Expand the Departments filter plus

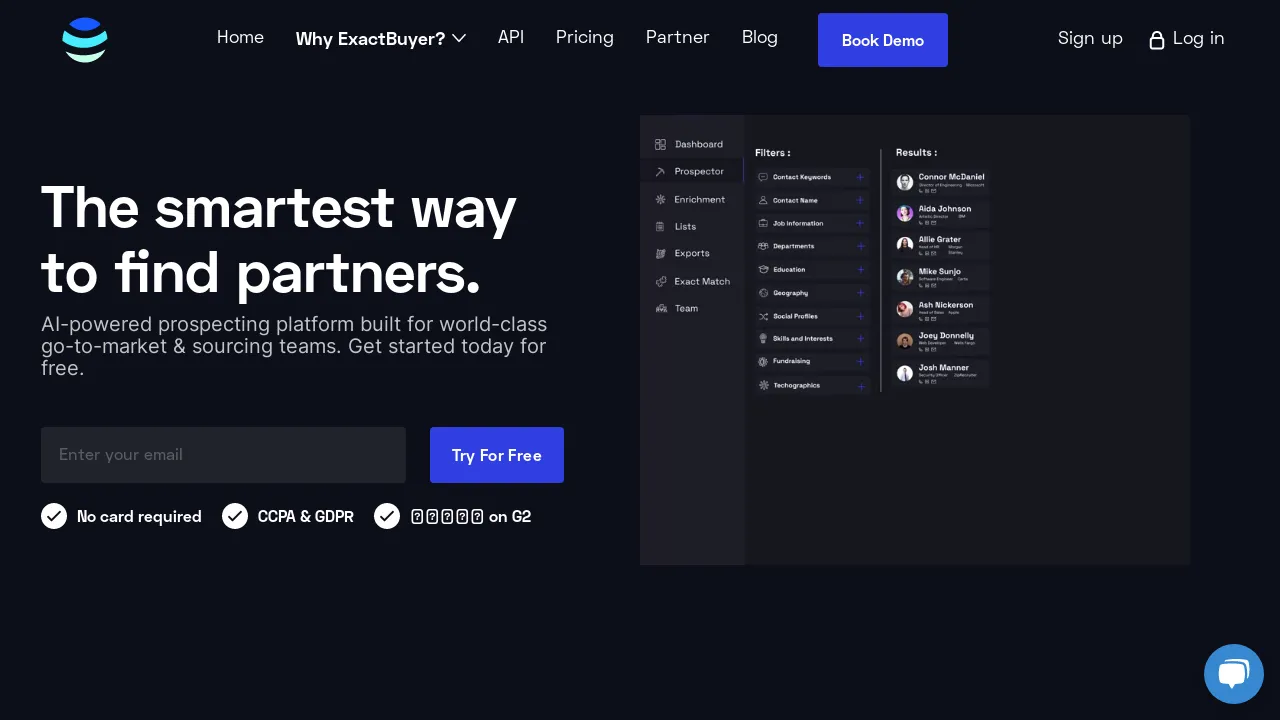(x=860, y=246)
